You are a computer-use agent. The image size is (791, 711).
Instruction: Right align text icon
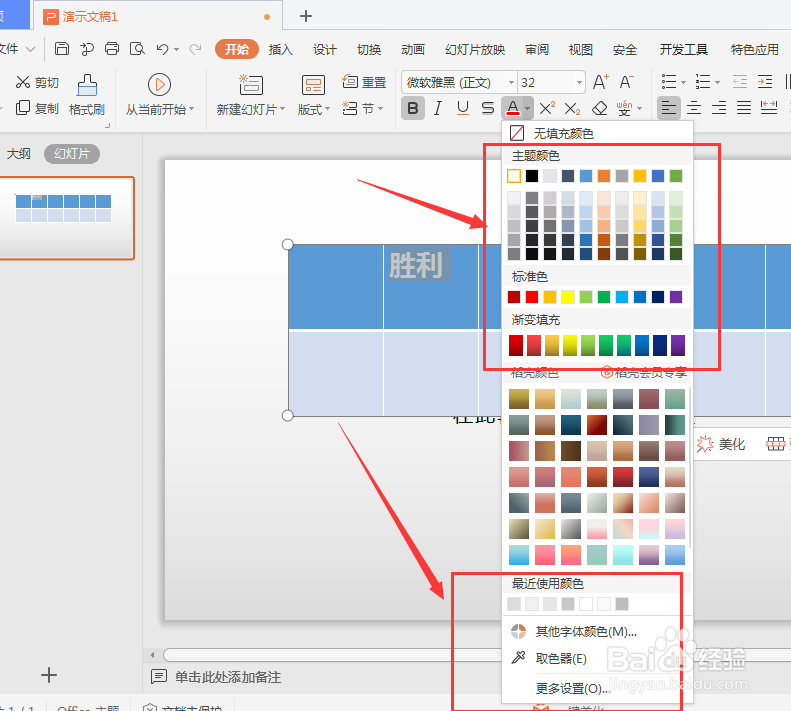[719, 108]
